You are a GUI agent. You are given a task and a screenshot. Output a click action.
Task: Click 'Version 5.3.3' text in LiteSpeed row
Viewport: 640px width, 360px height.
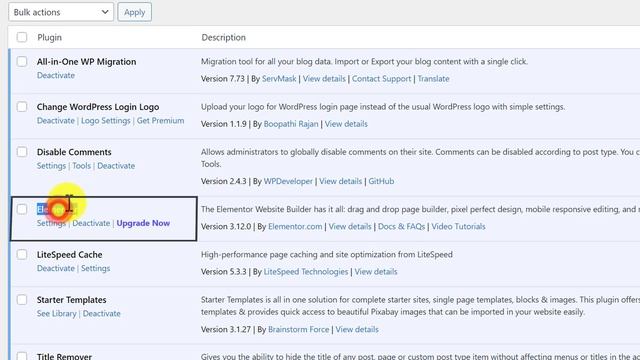pyautogui.click(x=224, y=271)
